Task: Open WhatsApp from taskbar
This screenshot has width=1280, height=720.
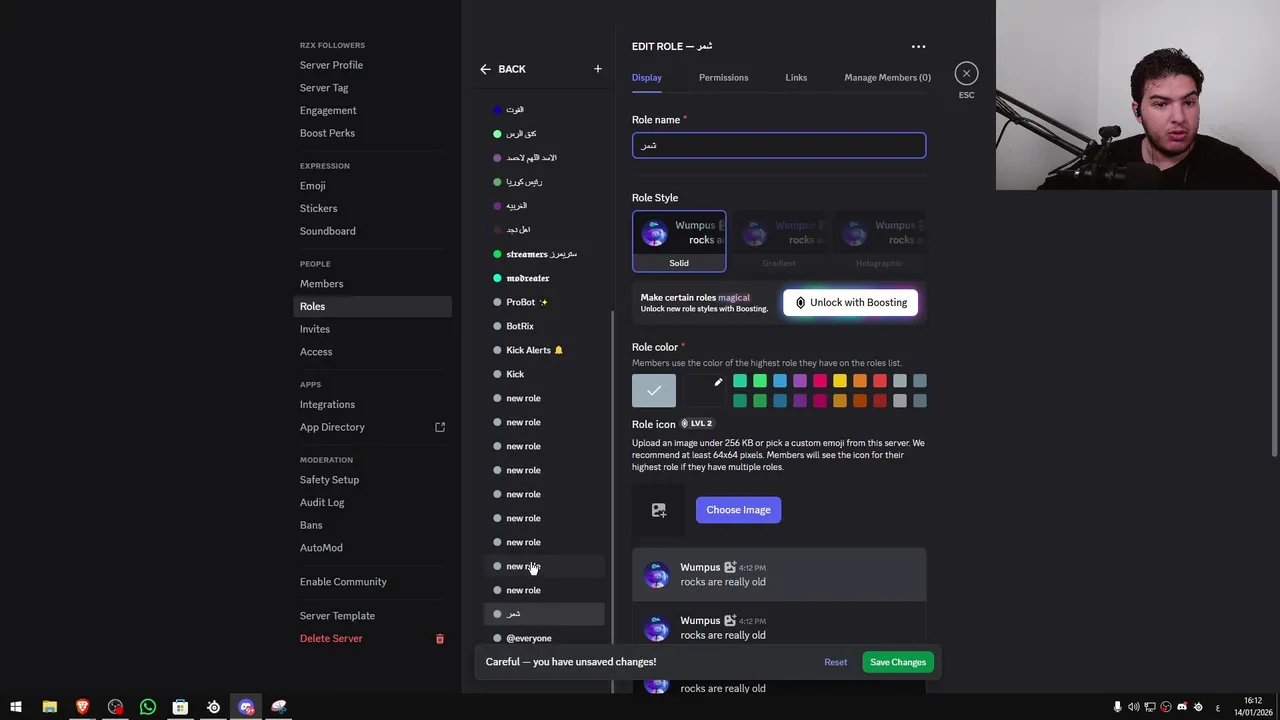Action: click(x=148, y=707)
